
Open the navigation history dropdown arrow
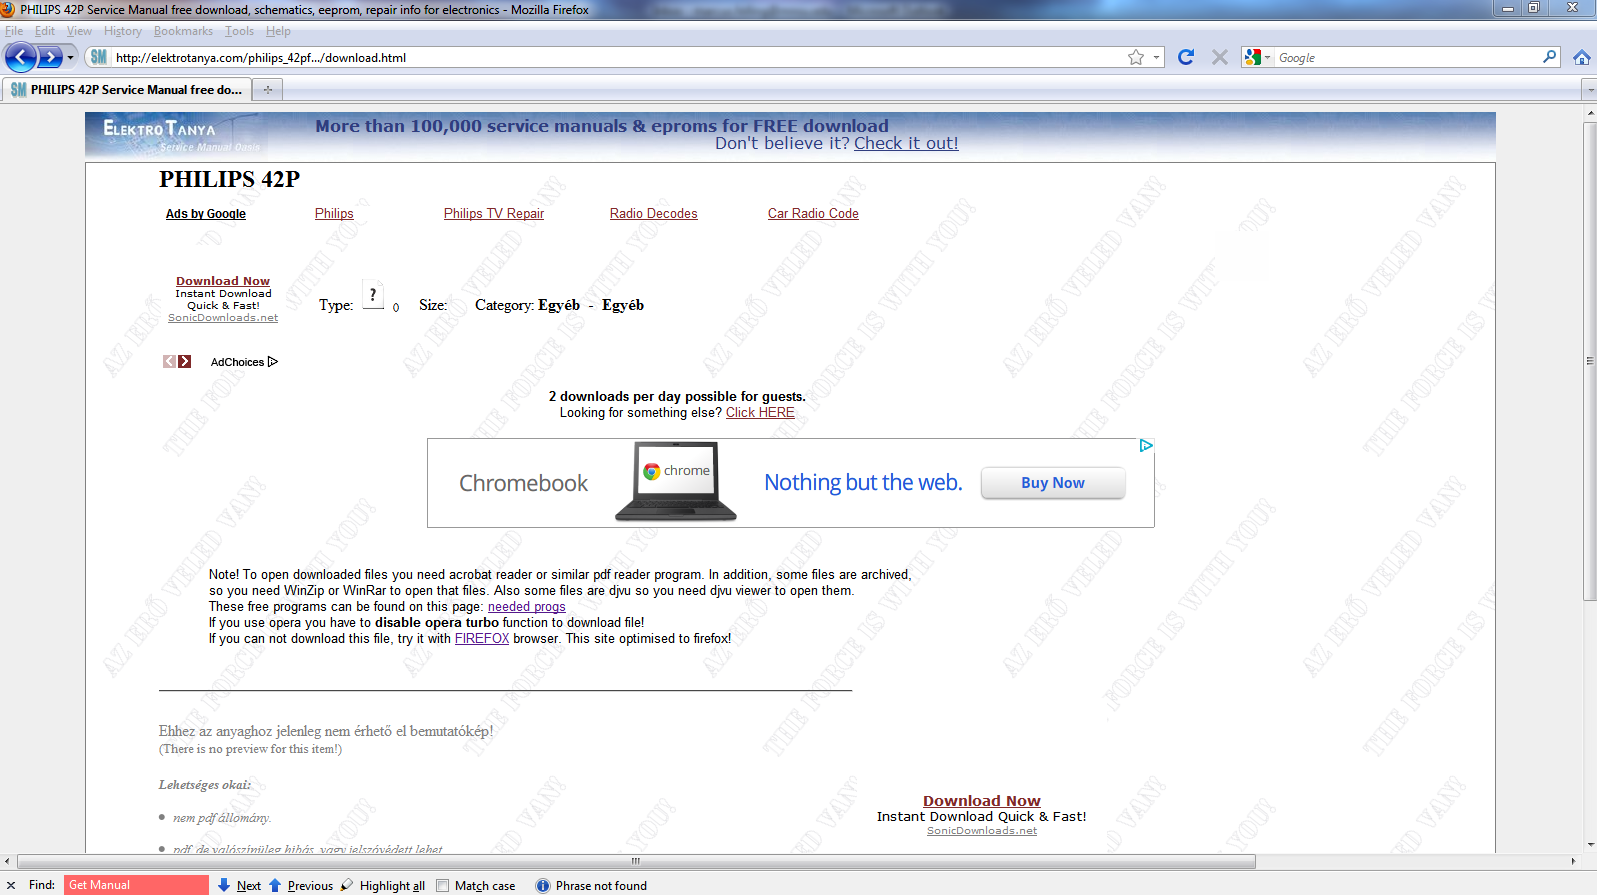(x=70, y=57)
